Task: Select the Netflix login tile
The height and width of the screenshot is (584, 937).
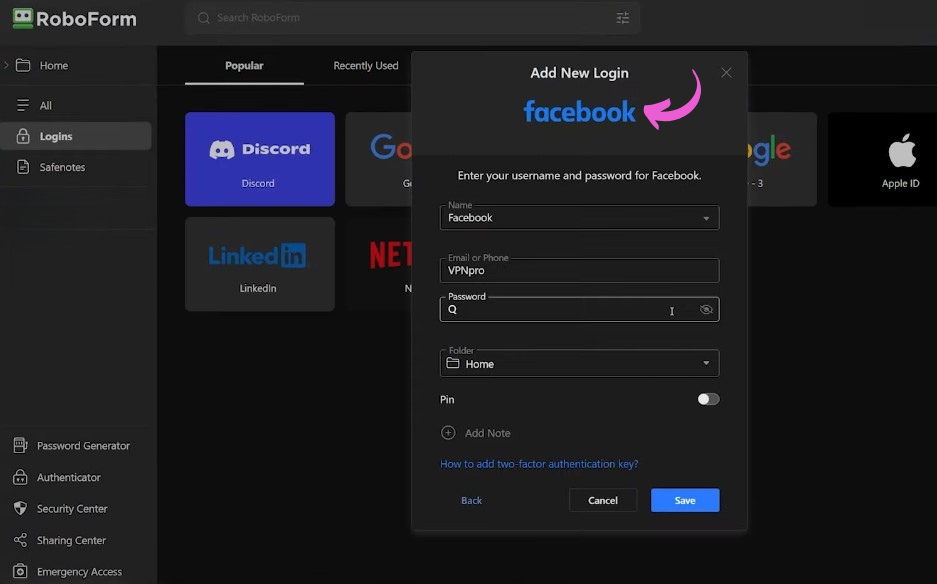Action: [379, 264]
